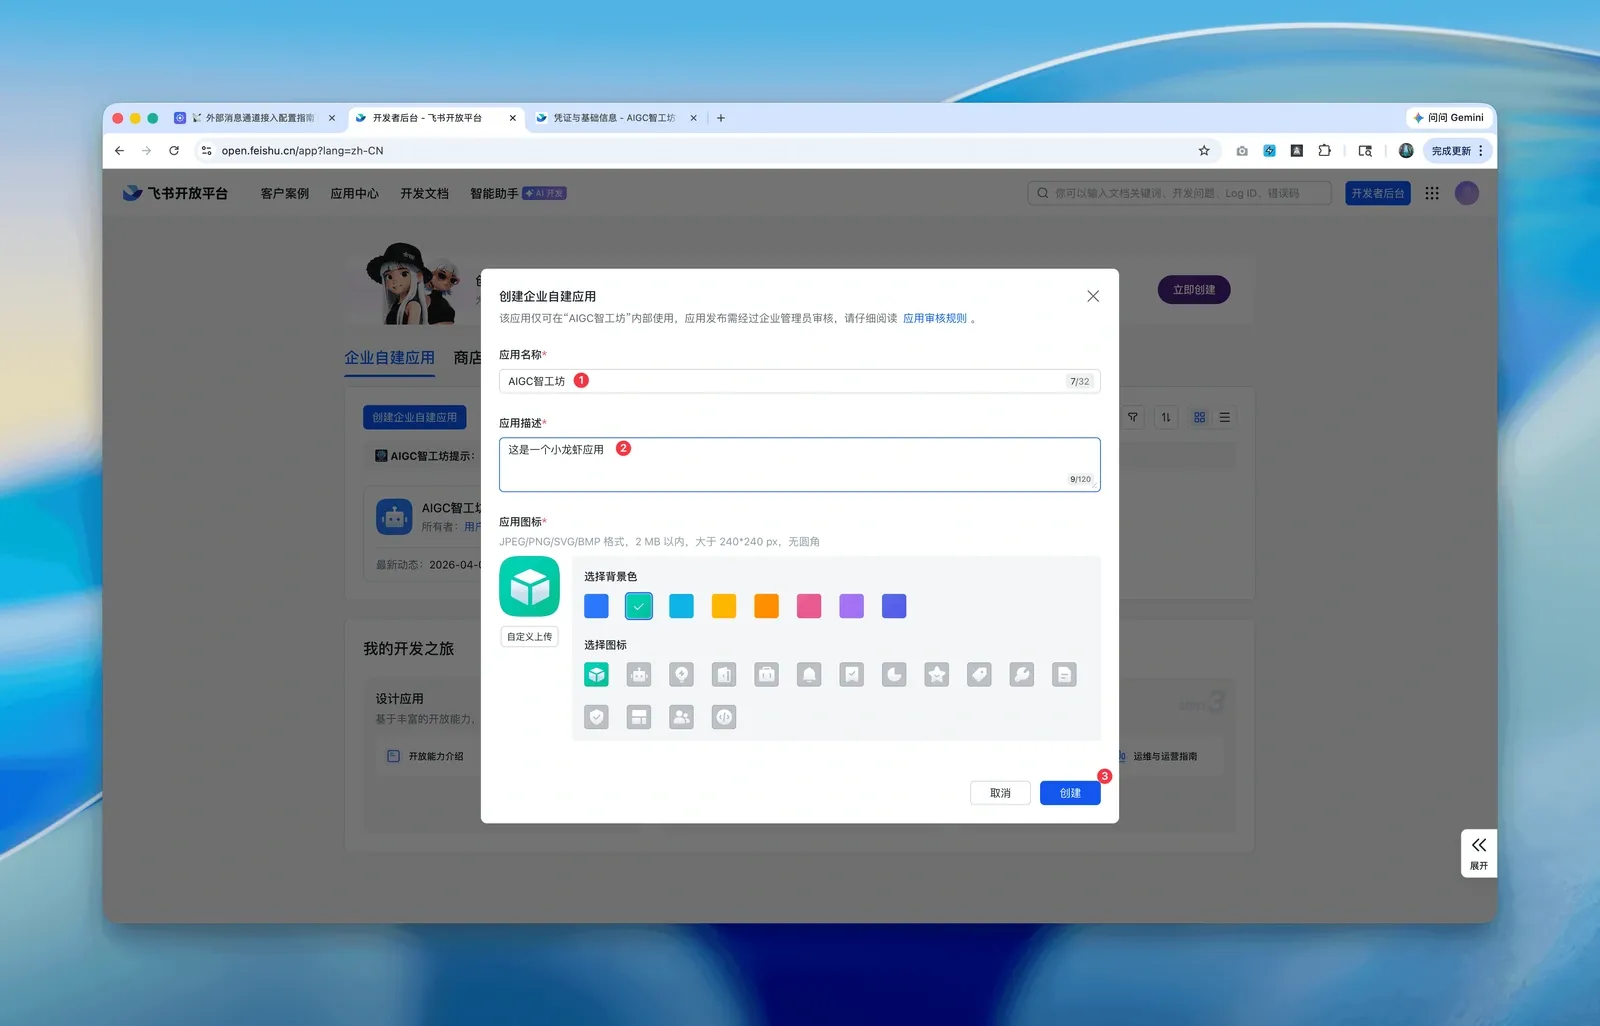Open the Chrome extensions puzzle menu
This screenshot has height=1026, width=1600.
point(1324,151)
